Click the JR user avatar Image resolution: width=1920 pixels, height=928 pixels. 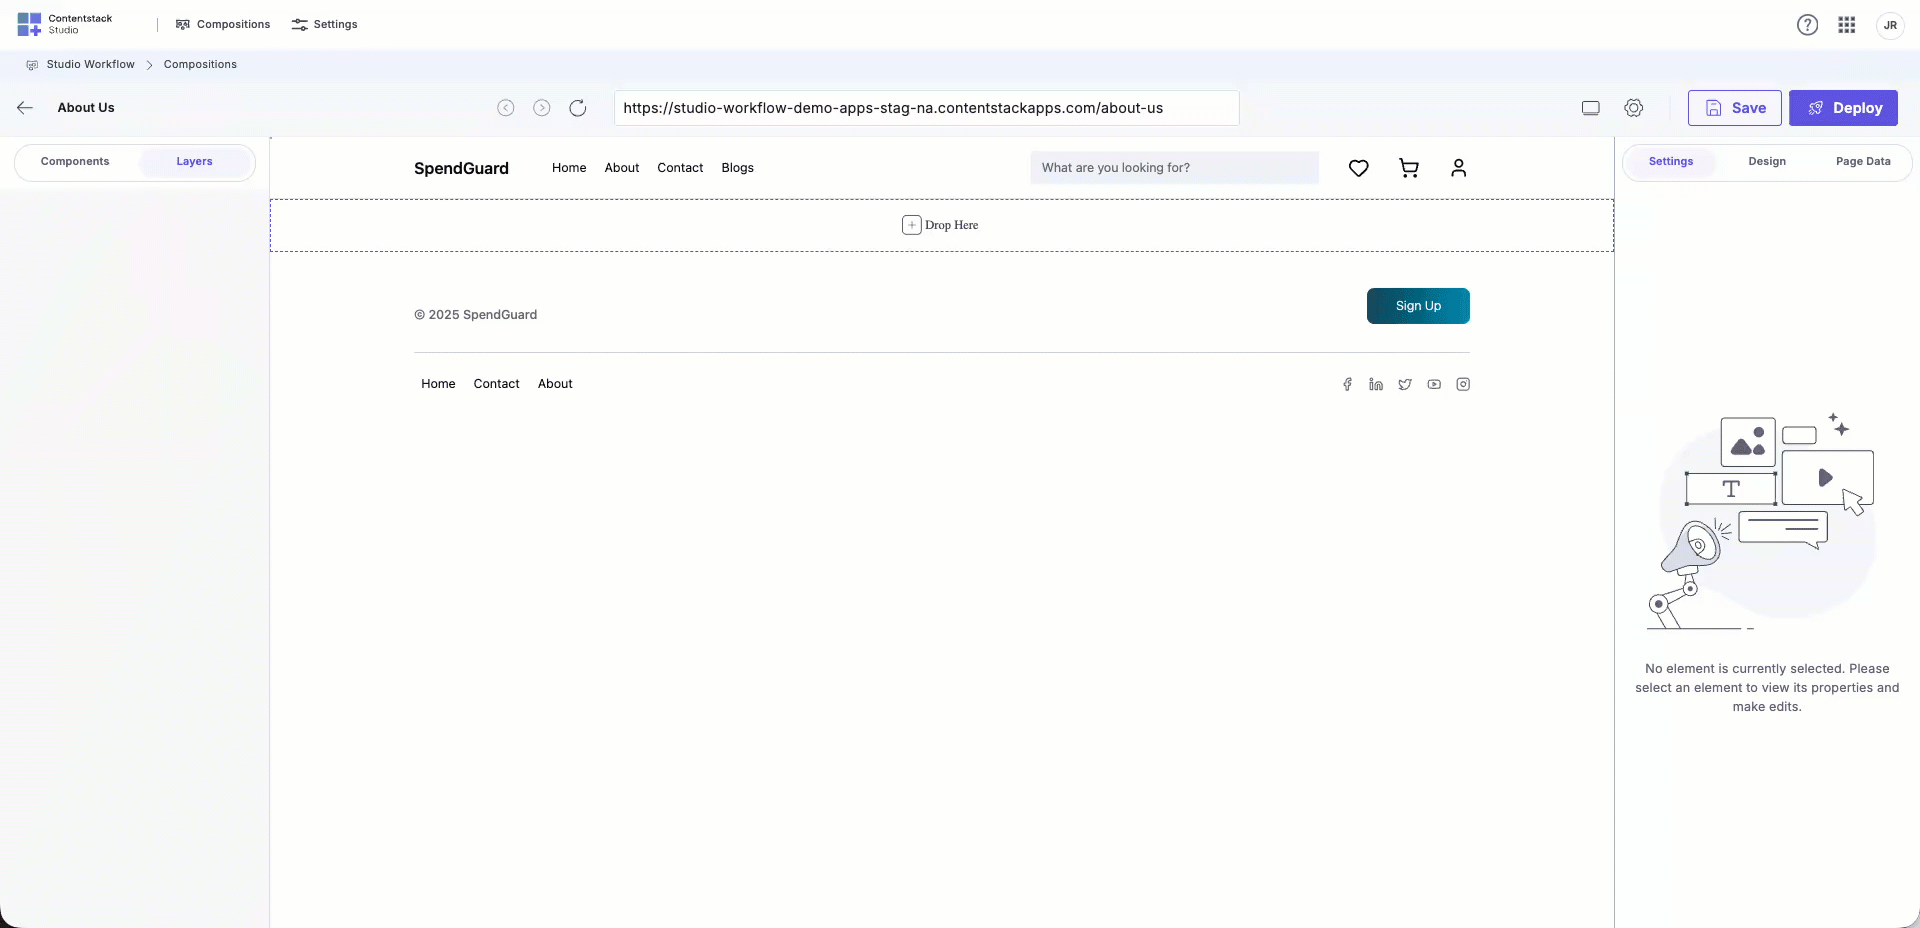point(1889,24)
